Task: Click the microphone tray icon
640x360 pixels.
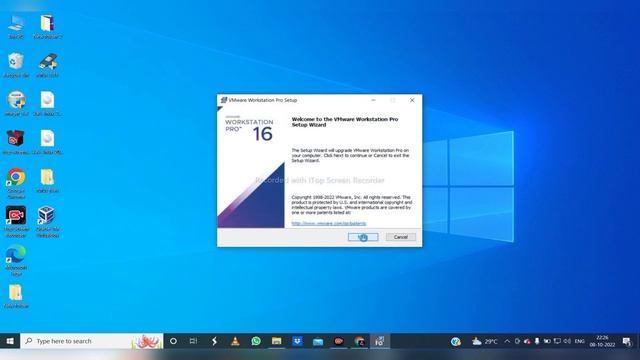Action: pos(537,341)
